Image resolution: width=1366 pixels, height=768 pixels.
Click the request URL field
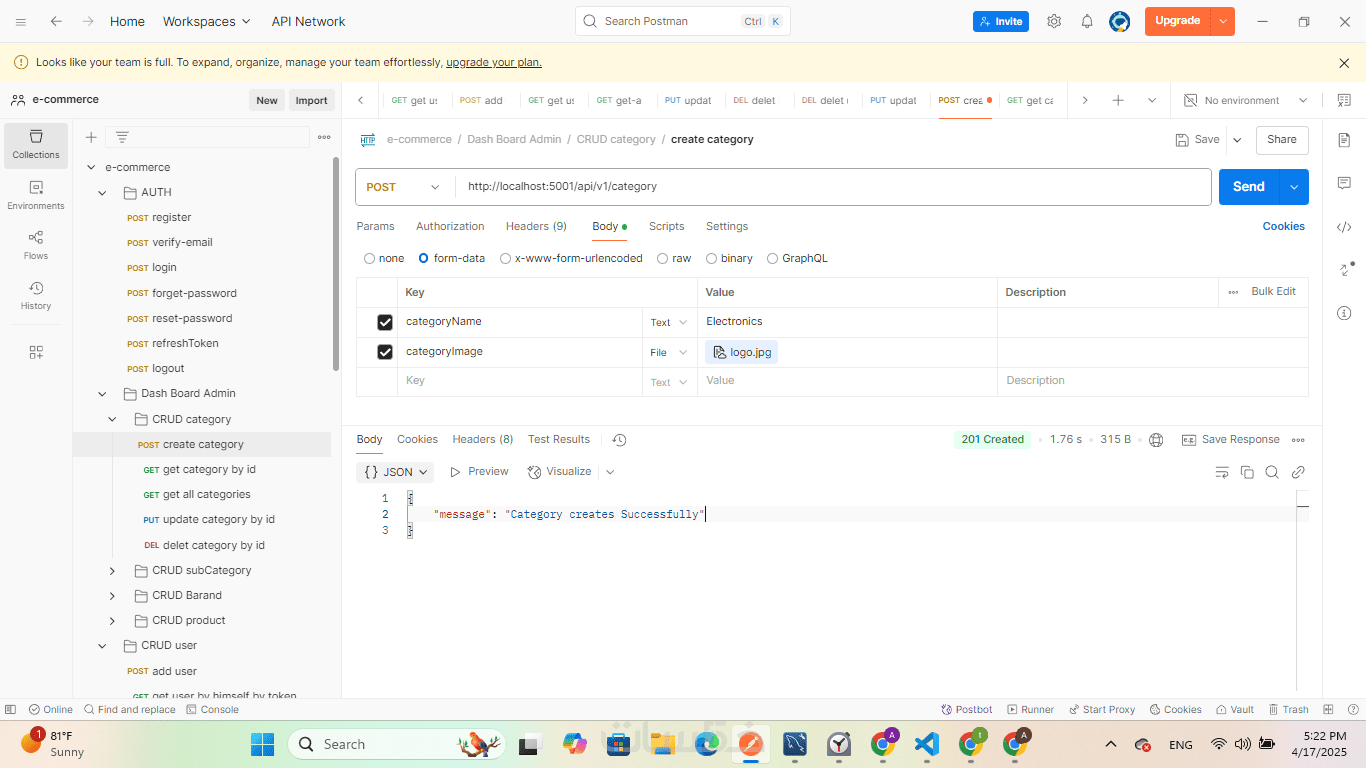(833, 187)
